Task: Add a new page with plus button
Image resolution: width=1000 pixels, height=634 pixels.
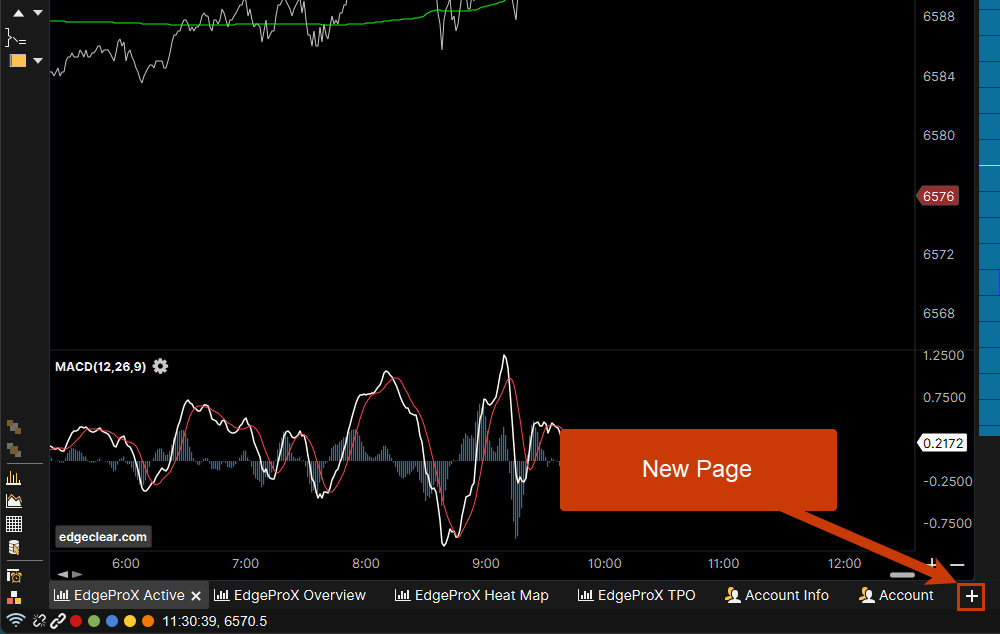Action: pos(971,596)
